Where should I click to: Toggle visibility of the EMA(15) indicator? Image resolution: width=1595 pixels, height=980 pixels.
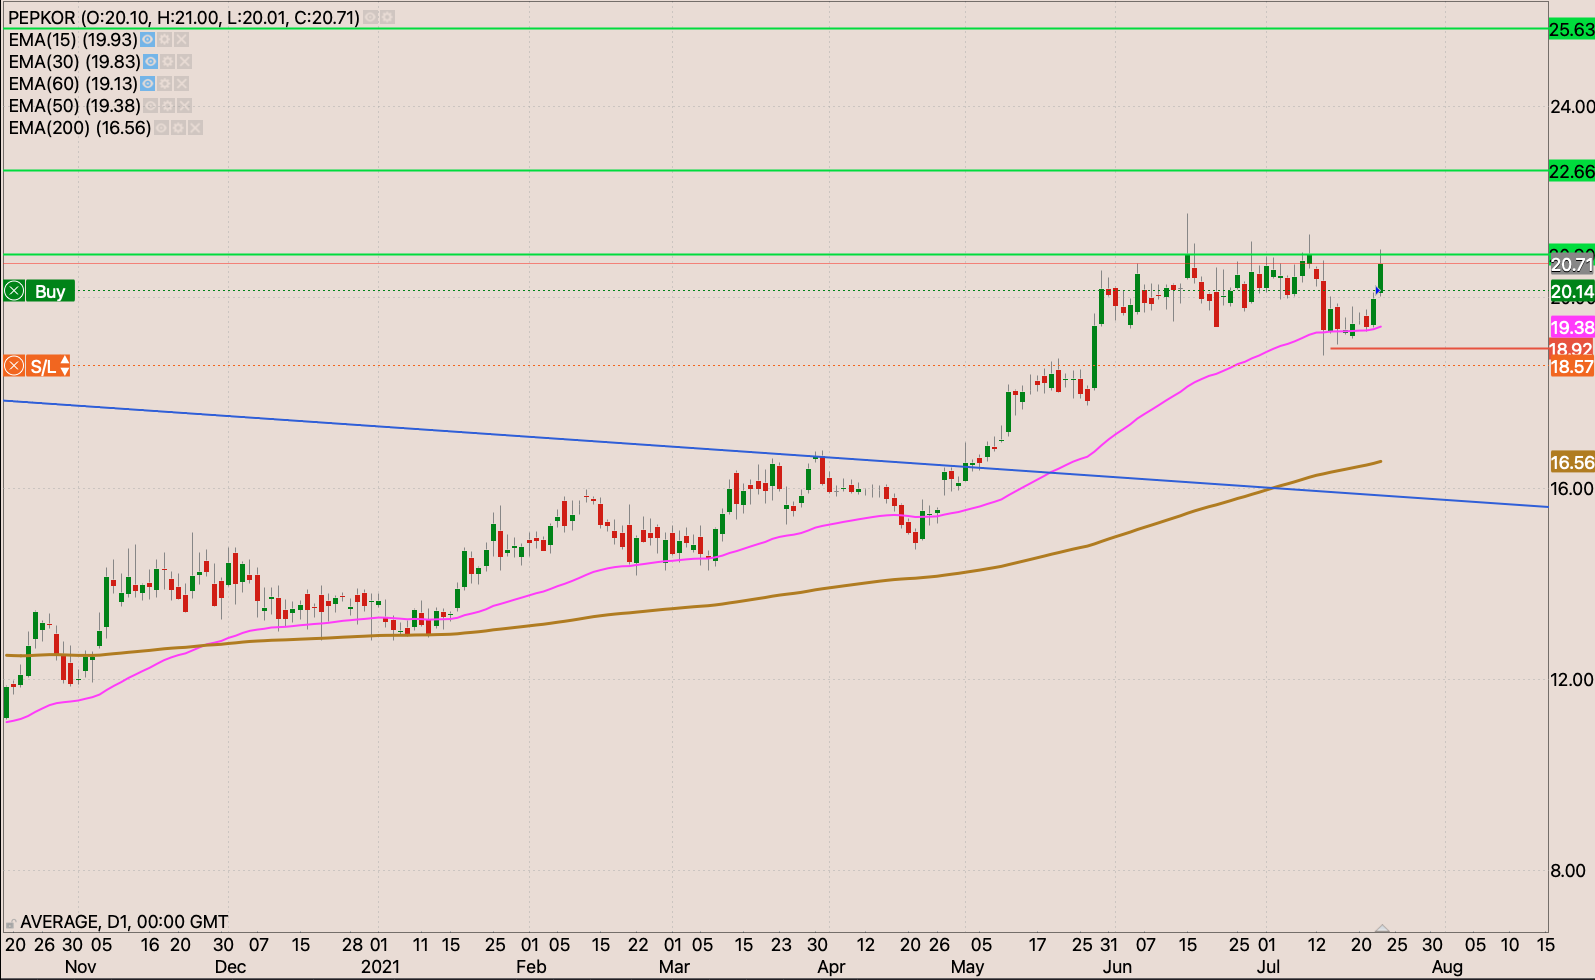pyautogui.click(x=147, y=40)
